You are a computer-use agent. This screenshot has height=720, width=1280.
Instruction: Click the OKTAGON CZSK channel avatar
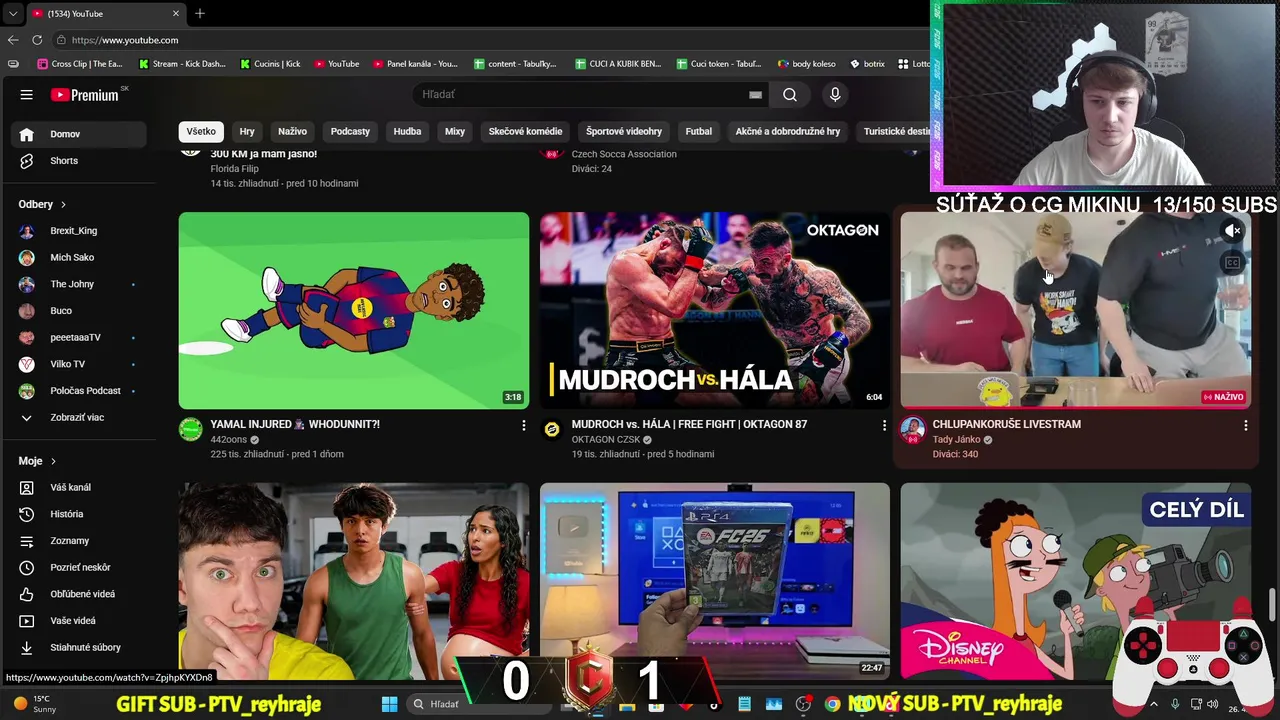(551, 430)
